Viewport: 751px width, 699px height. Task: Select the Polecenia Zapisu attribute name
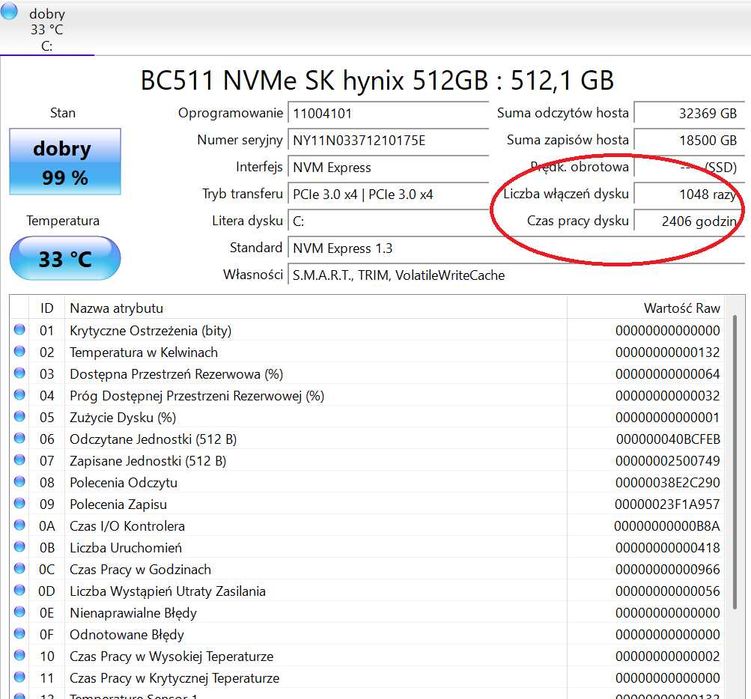[x=118, y=504]
